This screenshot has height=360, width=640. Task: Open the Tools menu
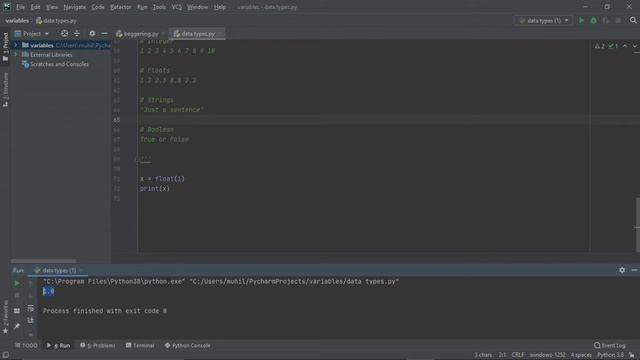point(159,7)
